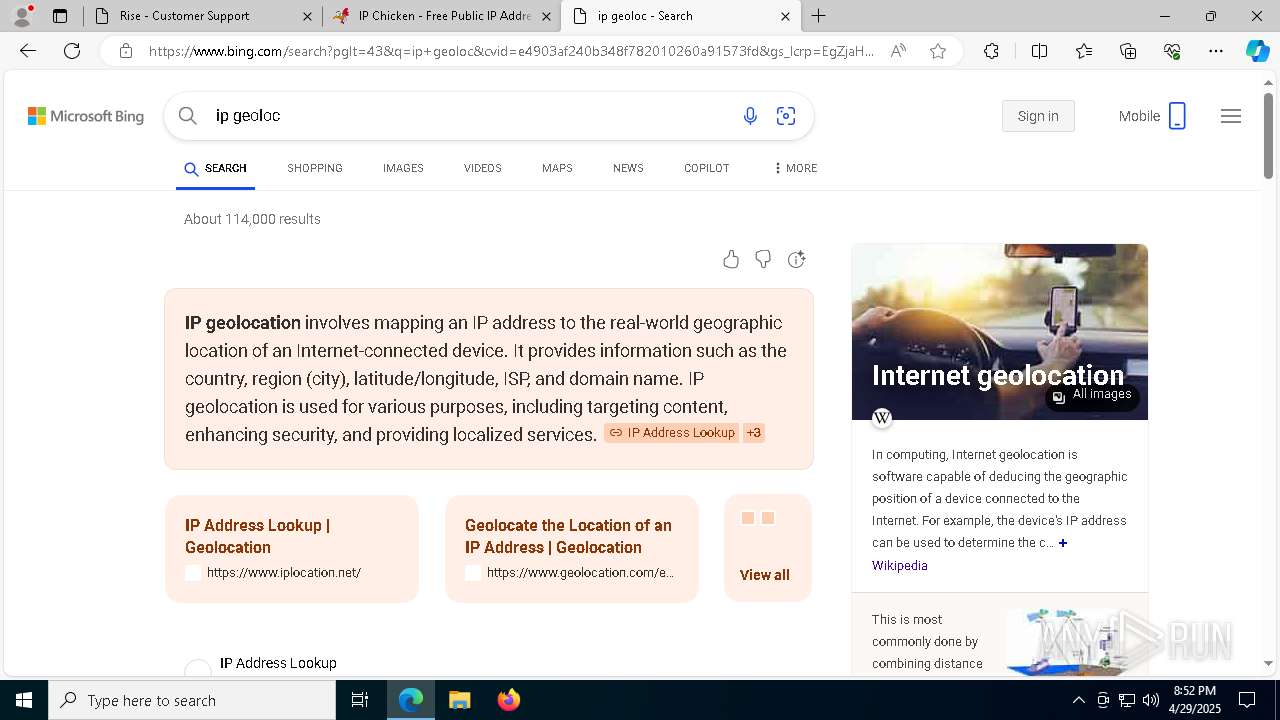Expand additional sources +3 badge
The height and width of the screenshot is (720, 1280).
[754, 433]
